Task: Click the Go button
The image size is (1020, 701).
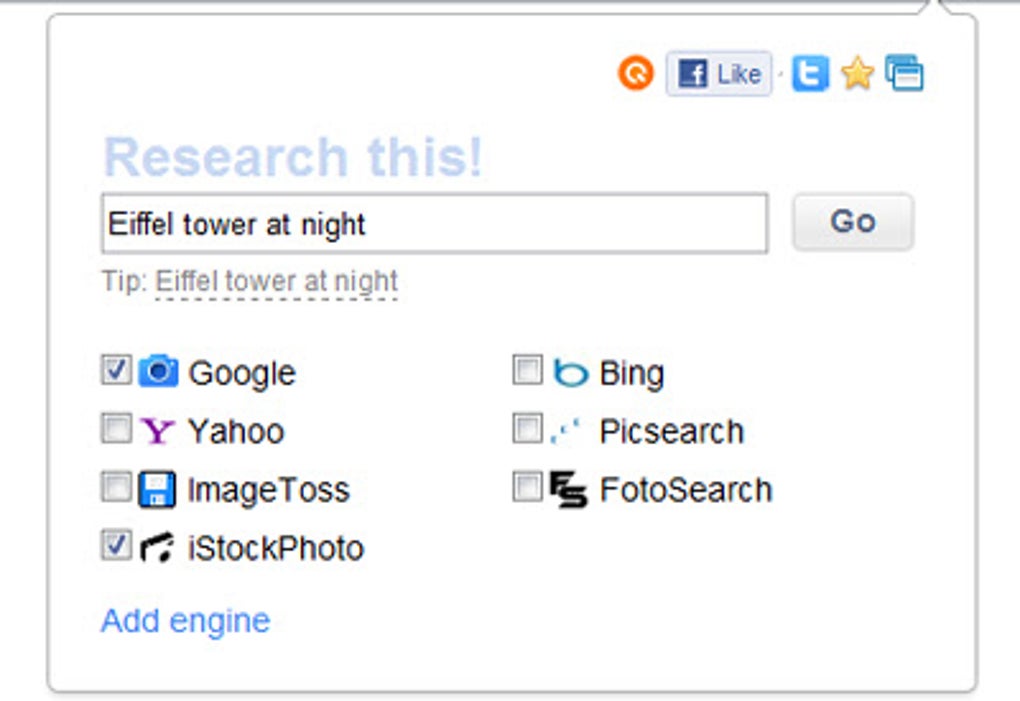Action: pyautogui.click(x=851, y=221)
